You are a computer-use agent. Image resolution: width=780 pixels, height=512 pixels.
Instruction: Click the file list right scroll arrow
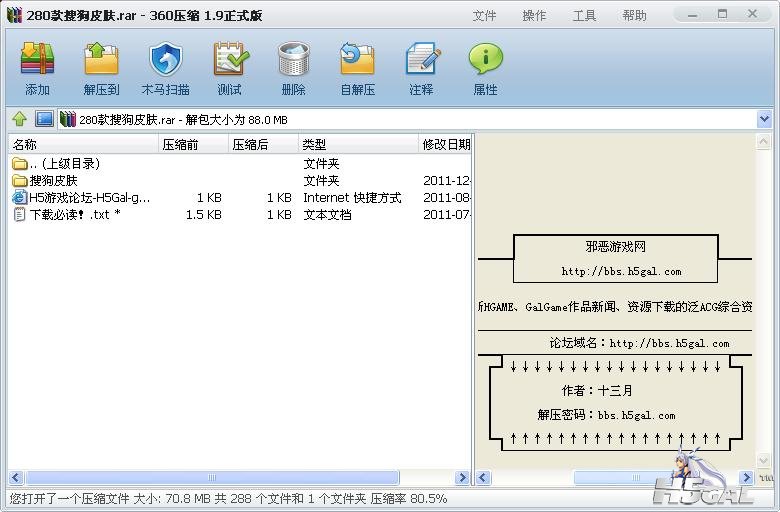click(x=462, y=478)
